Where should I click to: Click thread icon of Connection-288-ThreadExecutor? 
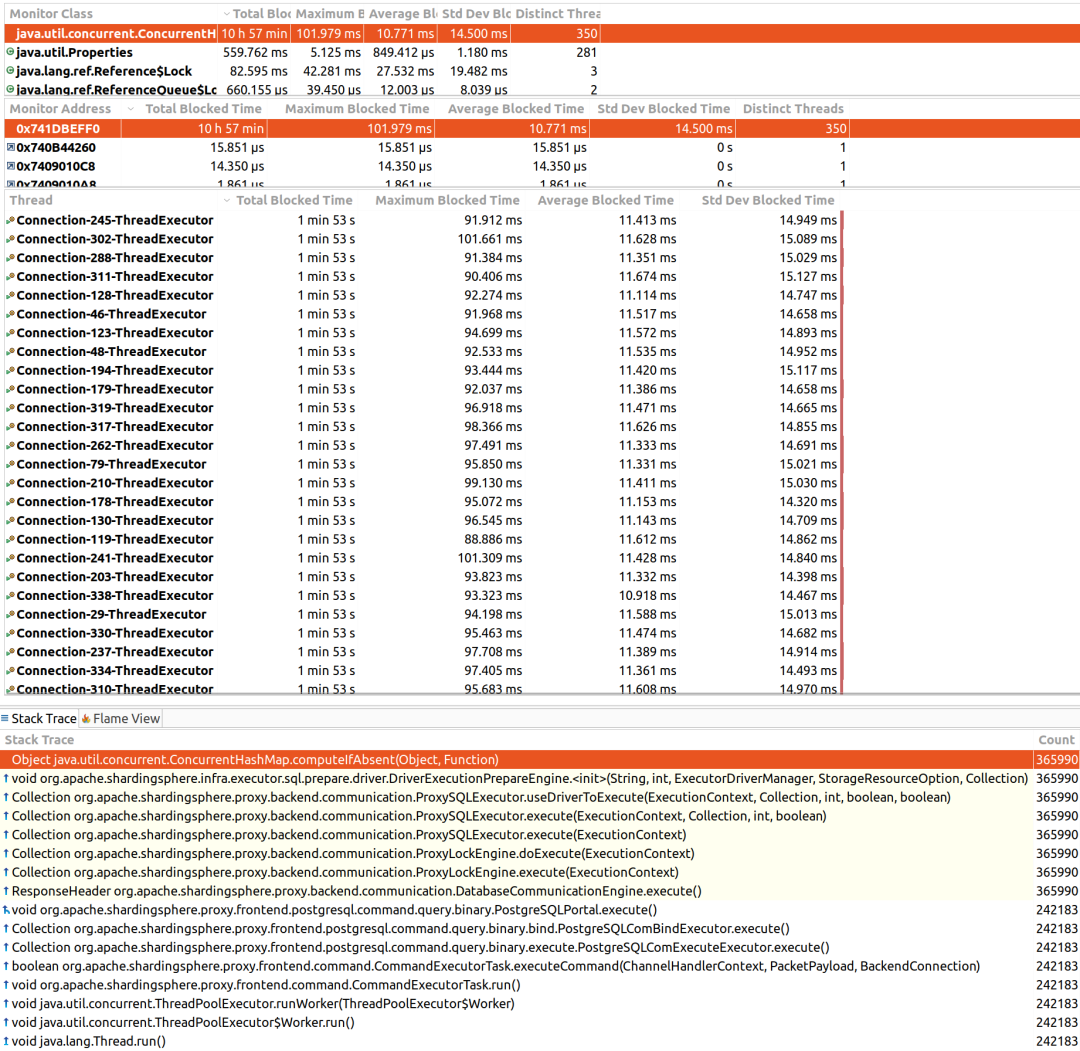tap(10, 258)
